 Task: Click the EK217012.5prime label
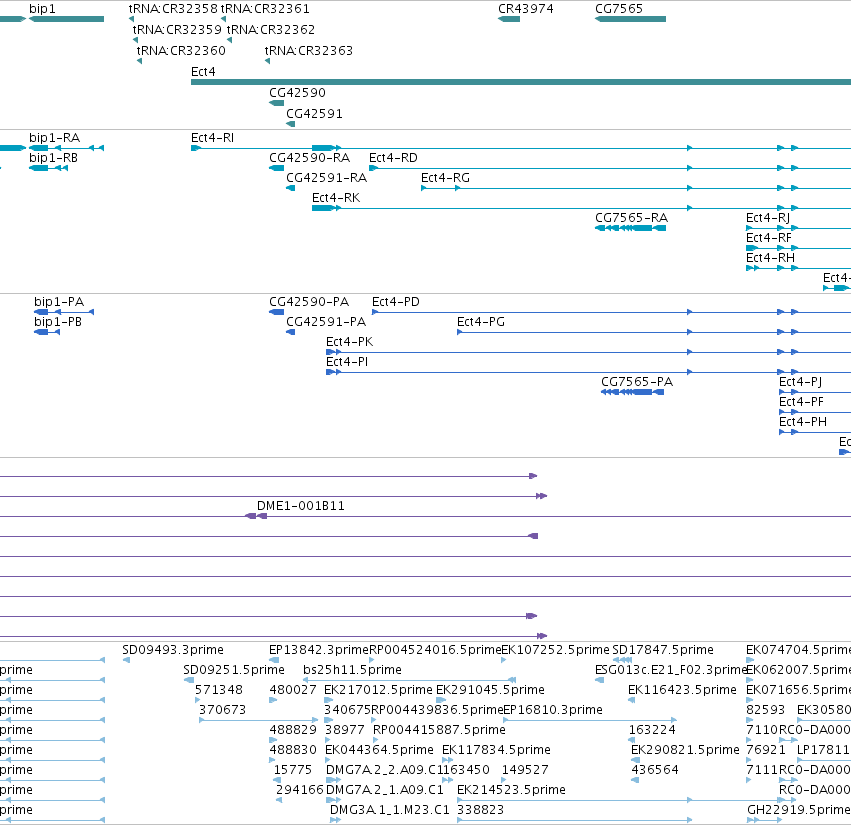[378, 690]
